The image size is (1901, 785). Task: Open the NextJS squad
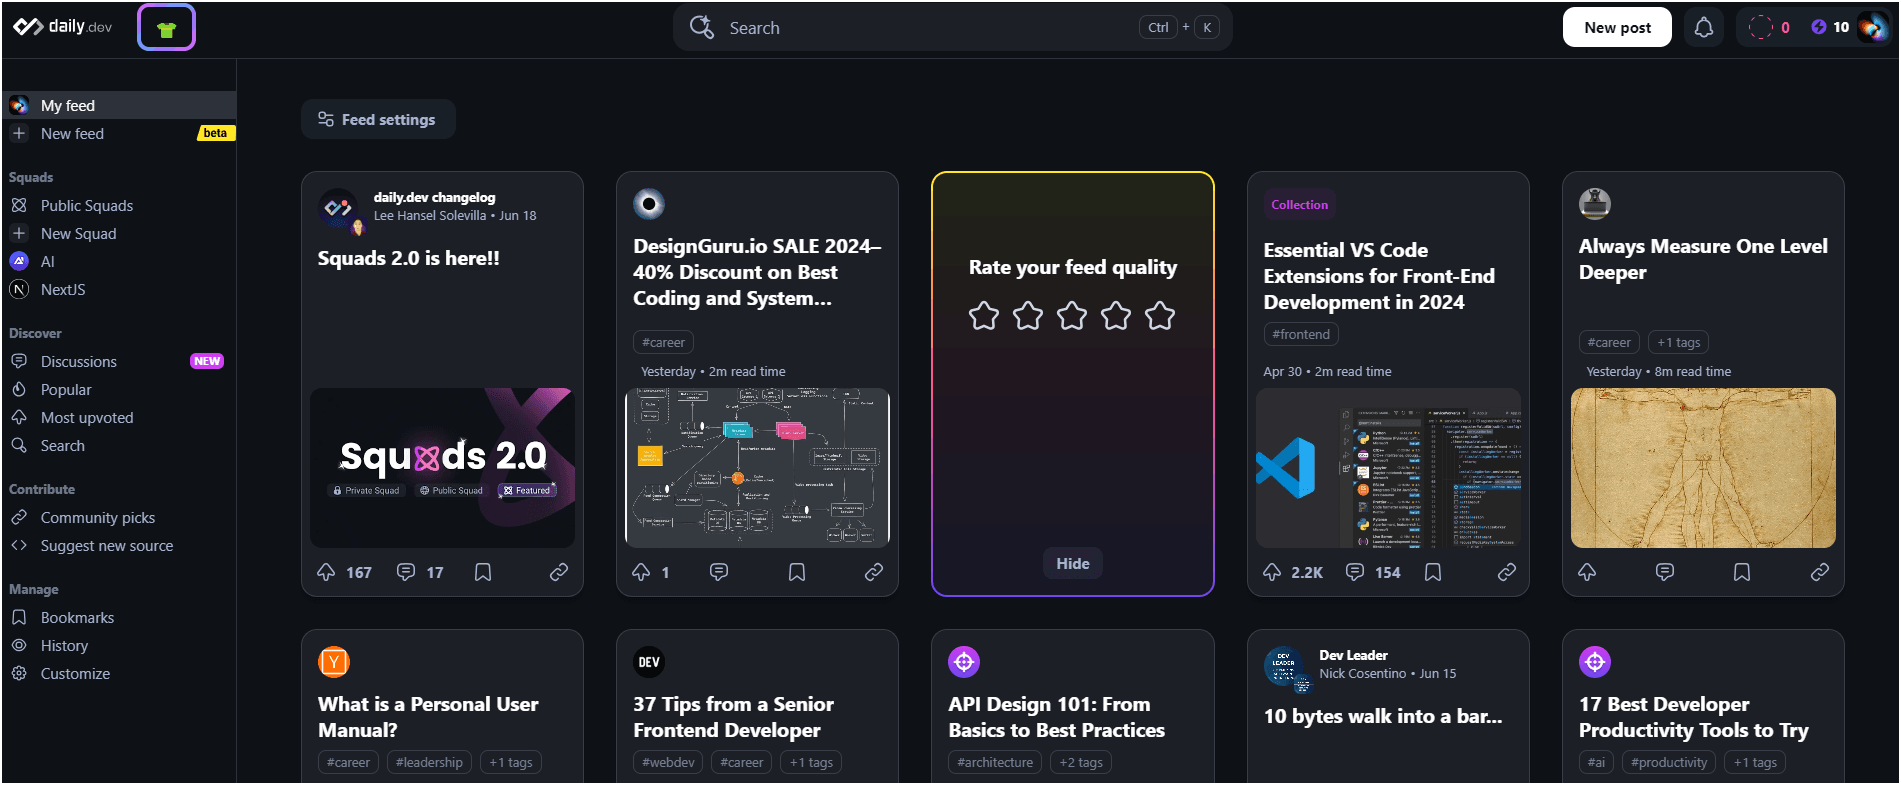pyautogui.click(x=119, y=289)
